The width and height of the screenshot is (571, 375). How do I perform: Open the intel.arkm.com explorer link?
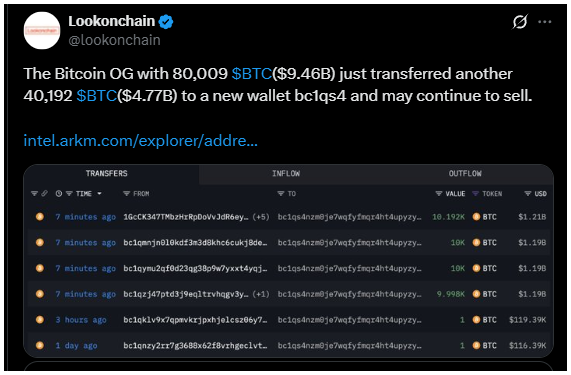[141, 141]
